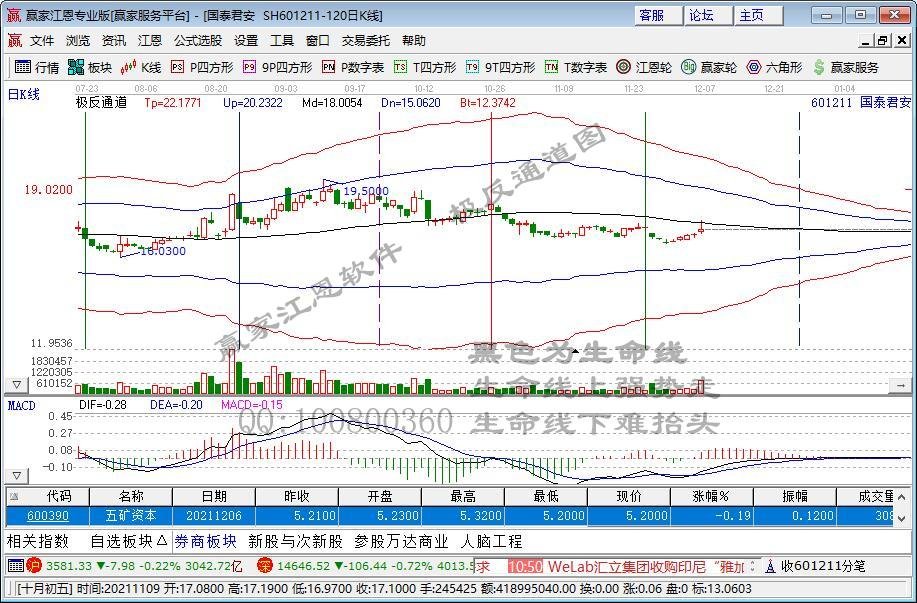917x603 pixels.
Task: Open the 资讯 menu
Action: [113, 40]
